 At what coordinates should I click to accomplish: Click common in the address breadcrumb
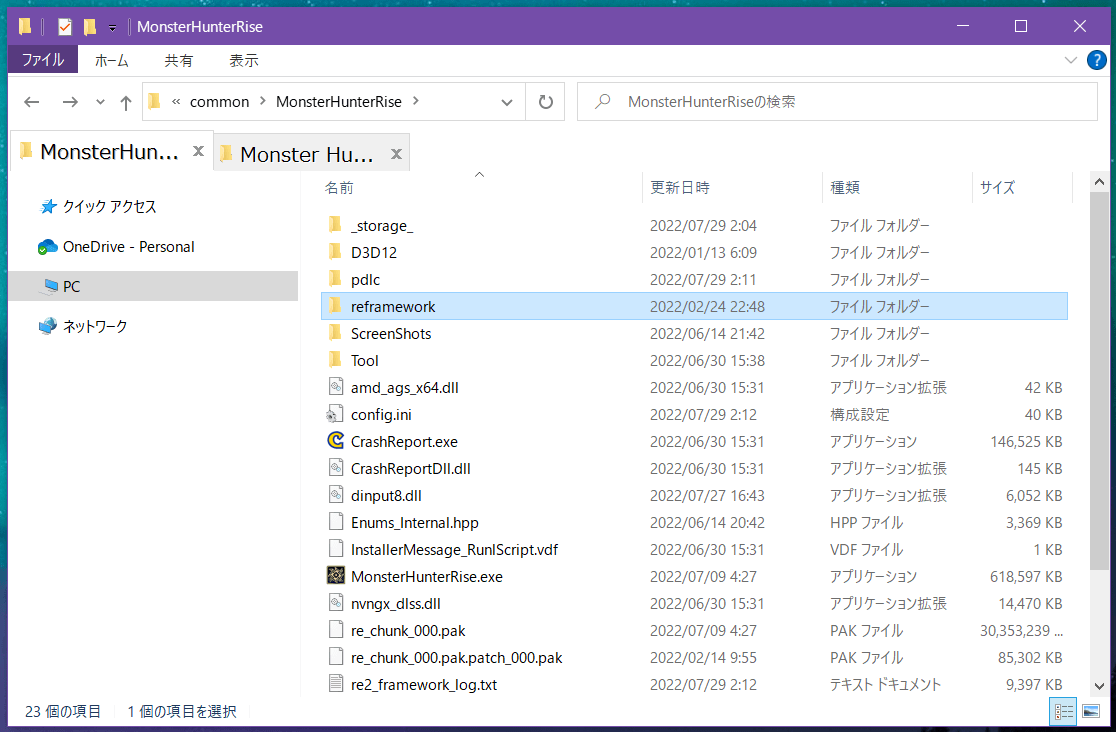[x=219, y=102]
